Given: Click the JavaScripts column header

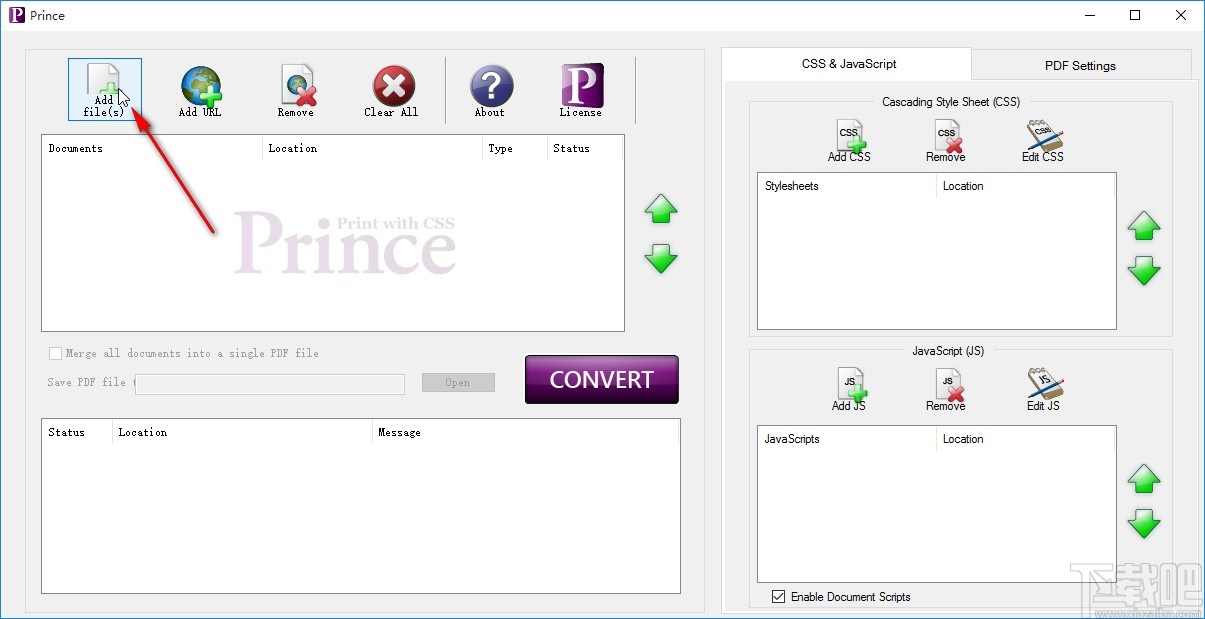Looking at the screenshot, I should pos(847,439).
